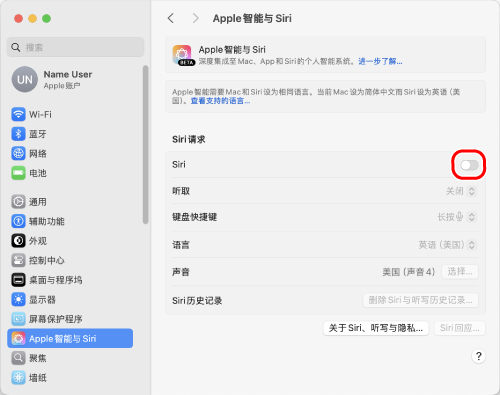The image size is (500, 395).
Task: Click the 网络 globe icon
Action: 18,153
